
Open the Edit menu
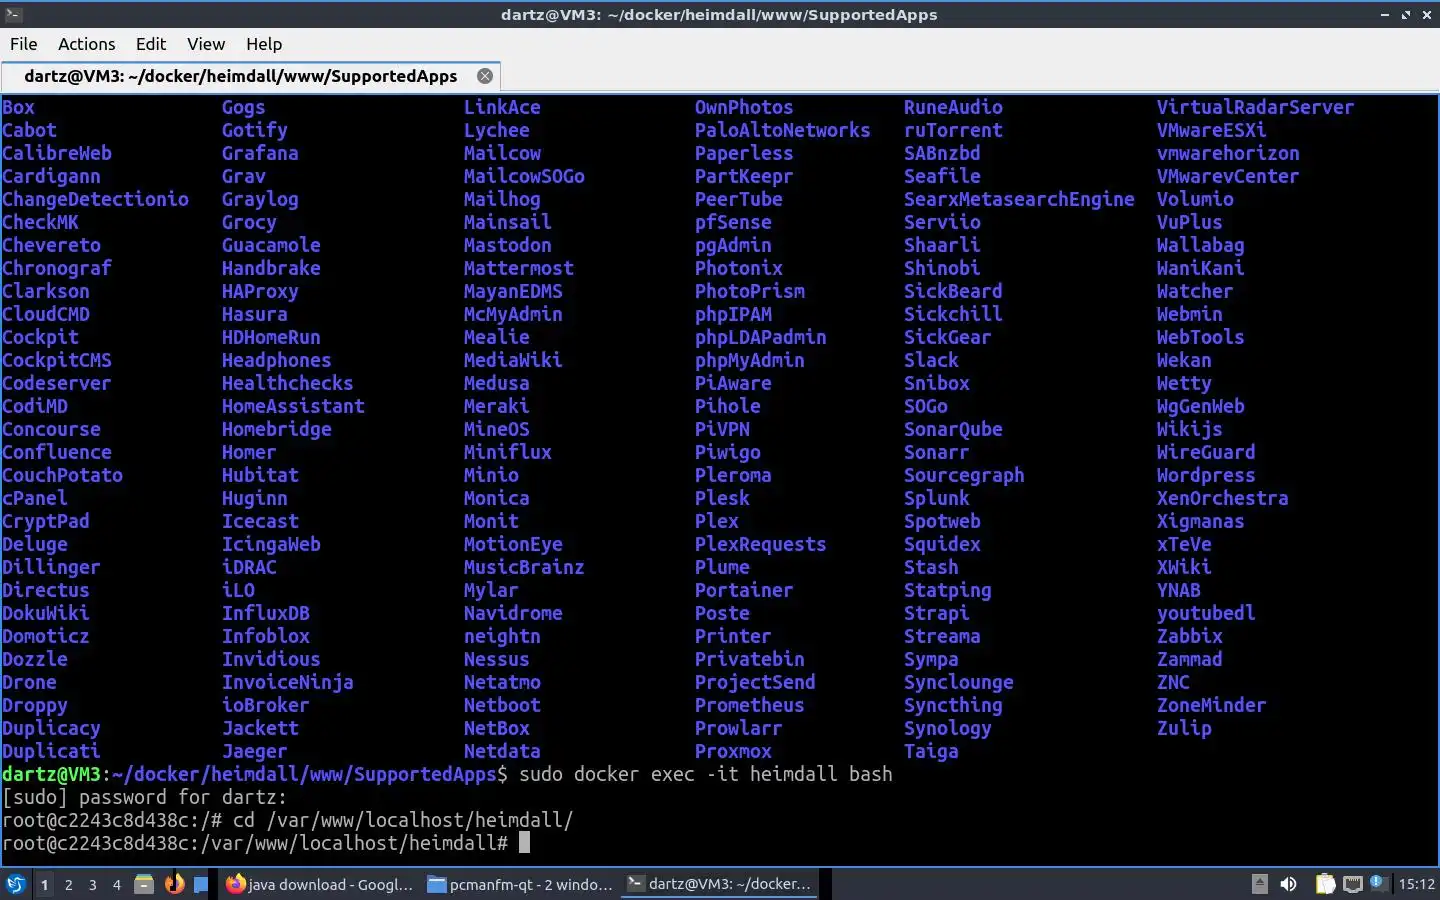pos(151,44)
